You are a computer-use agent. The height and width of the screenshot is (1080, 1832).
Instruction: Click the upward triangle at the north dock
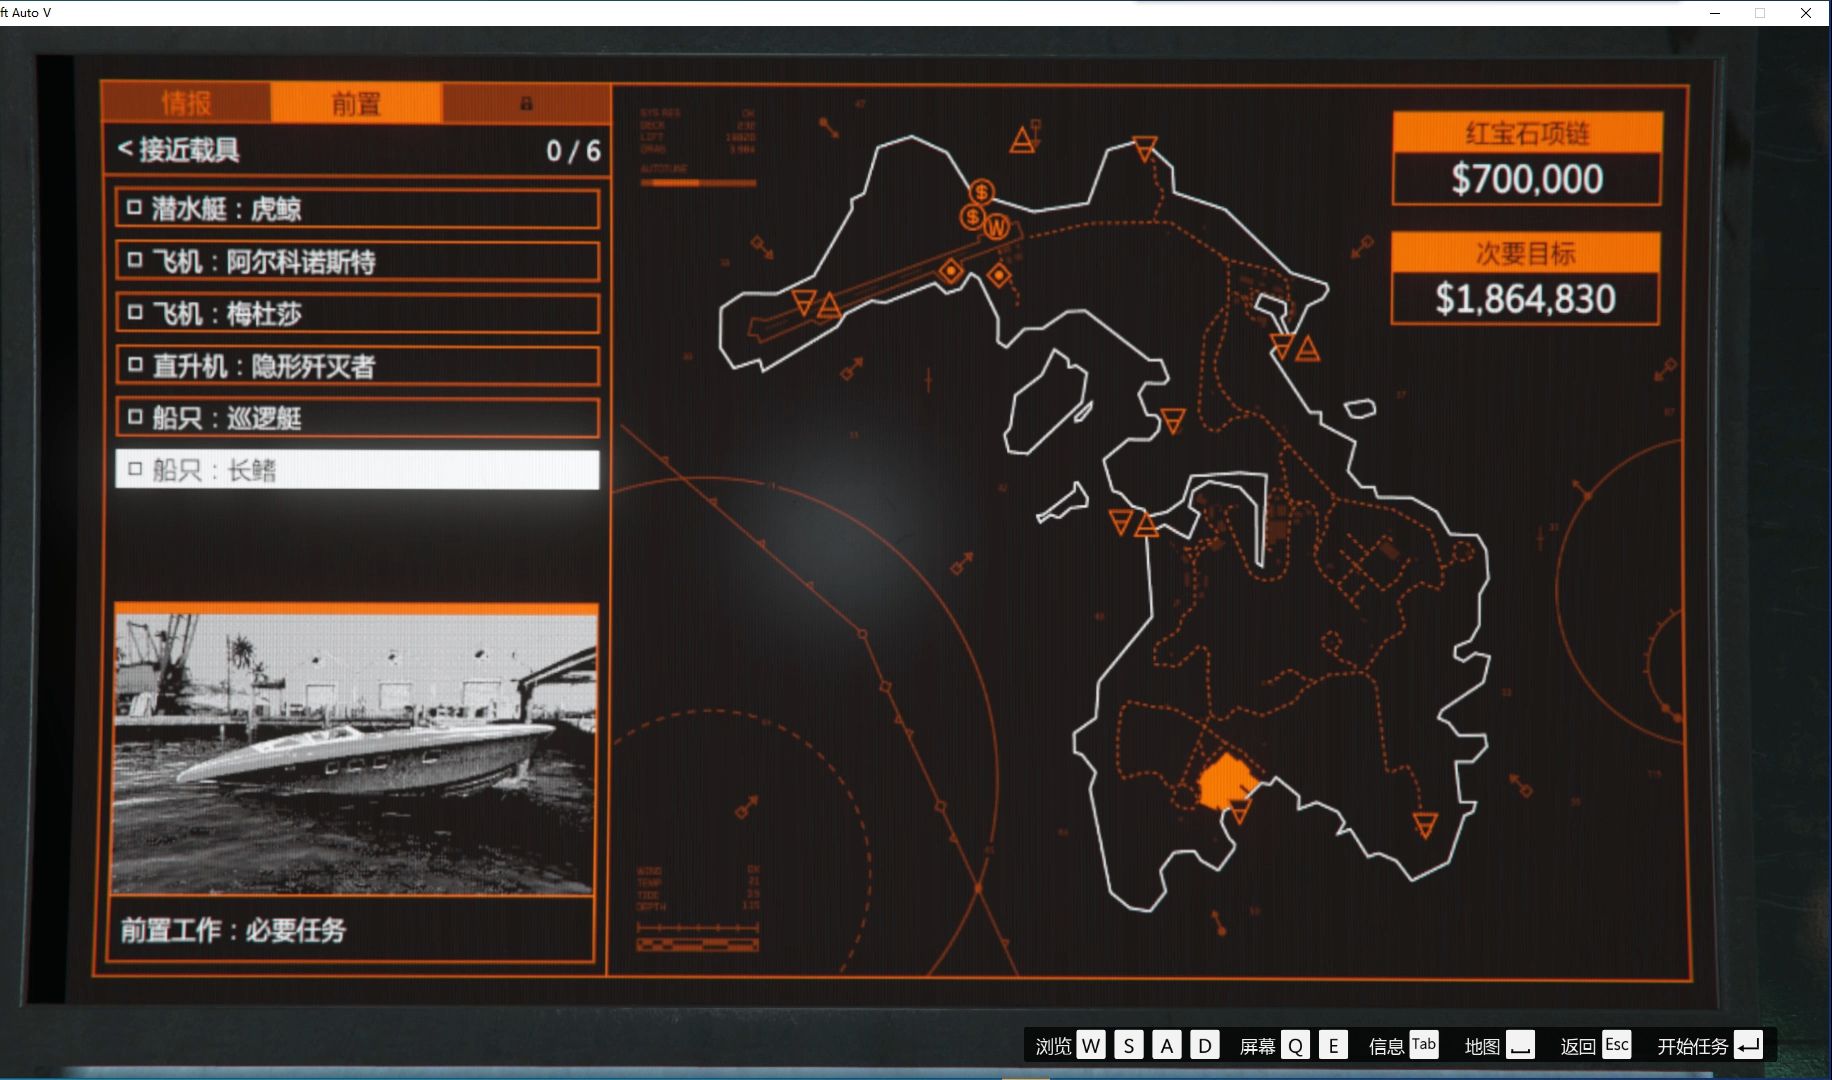click(1308, 349)
